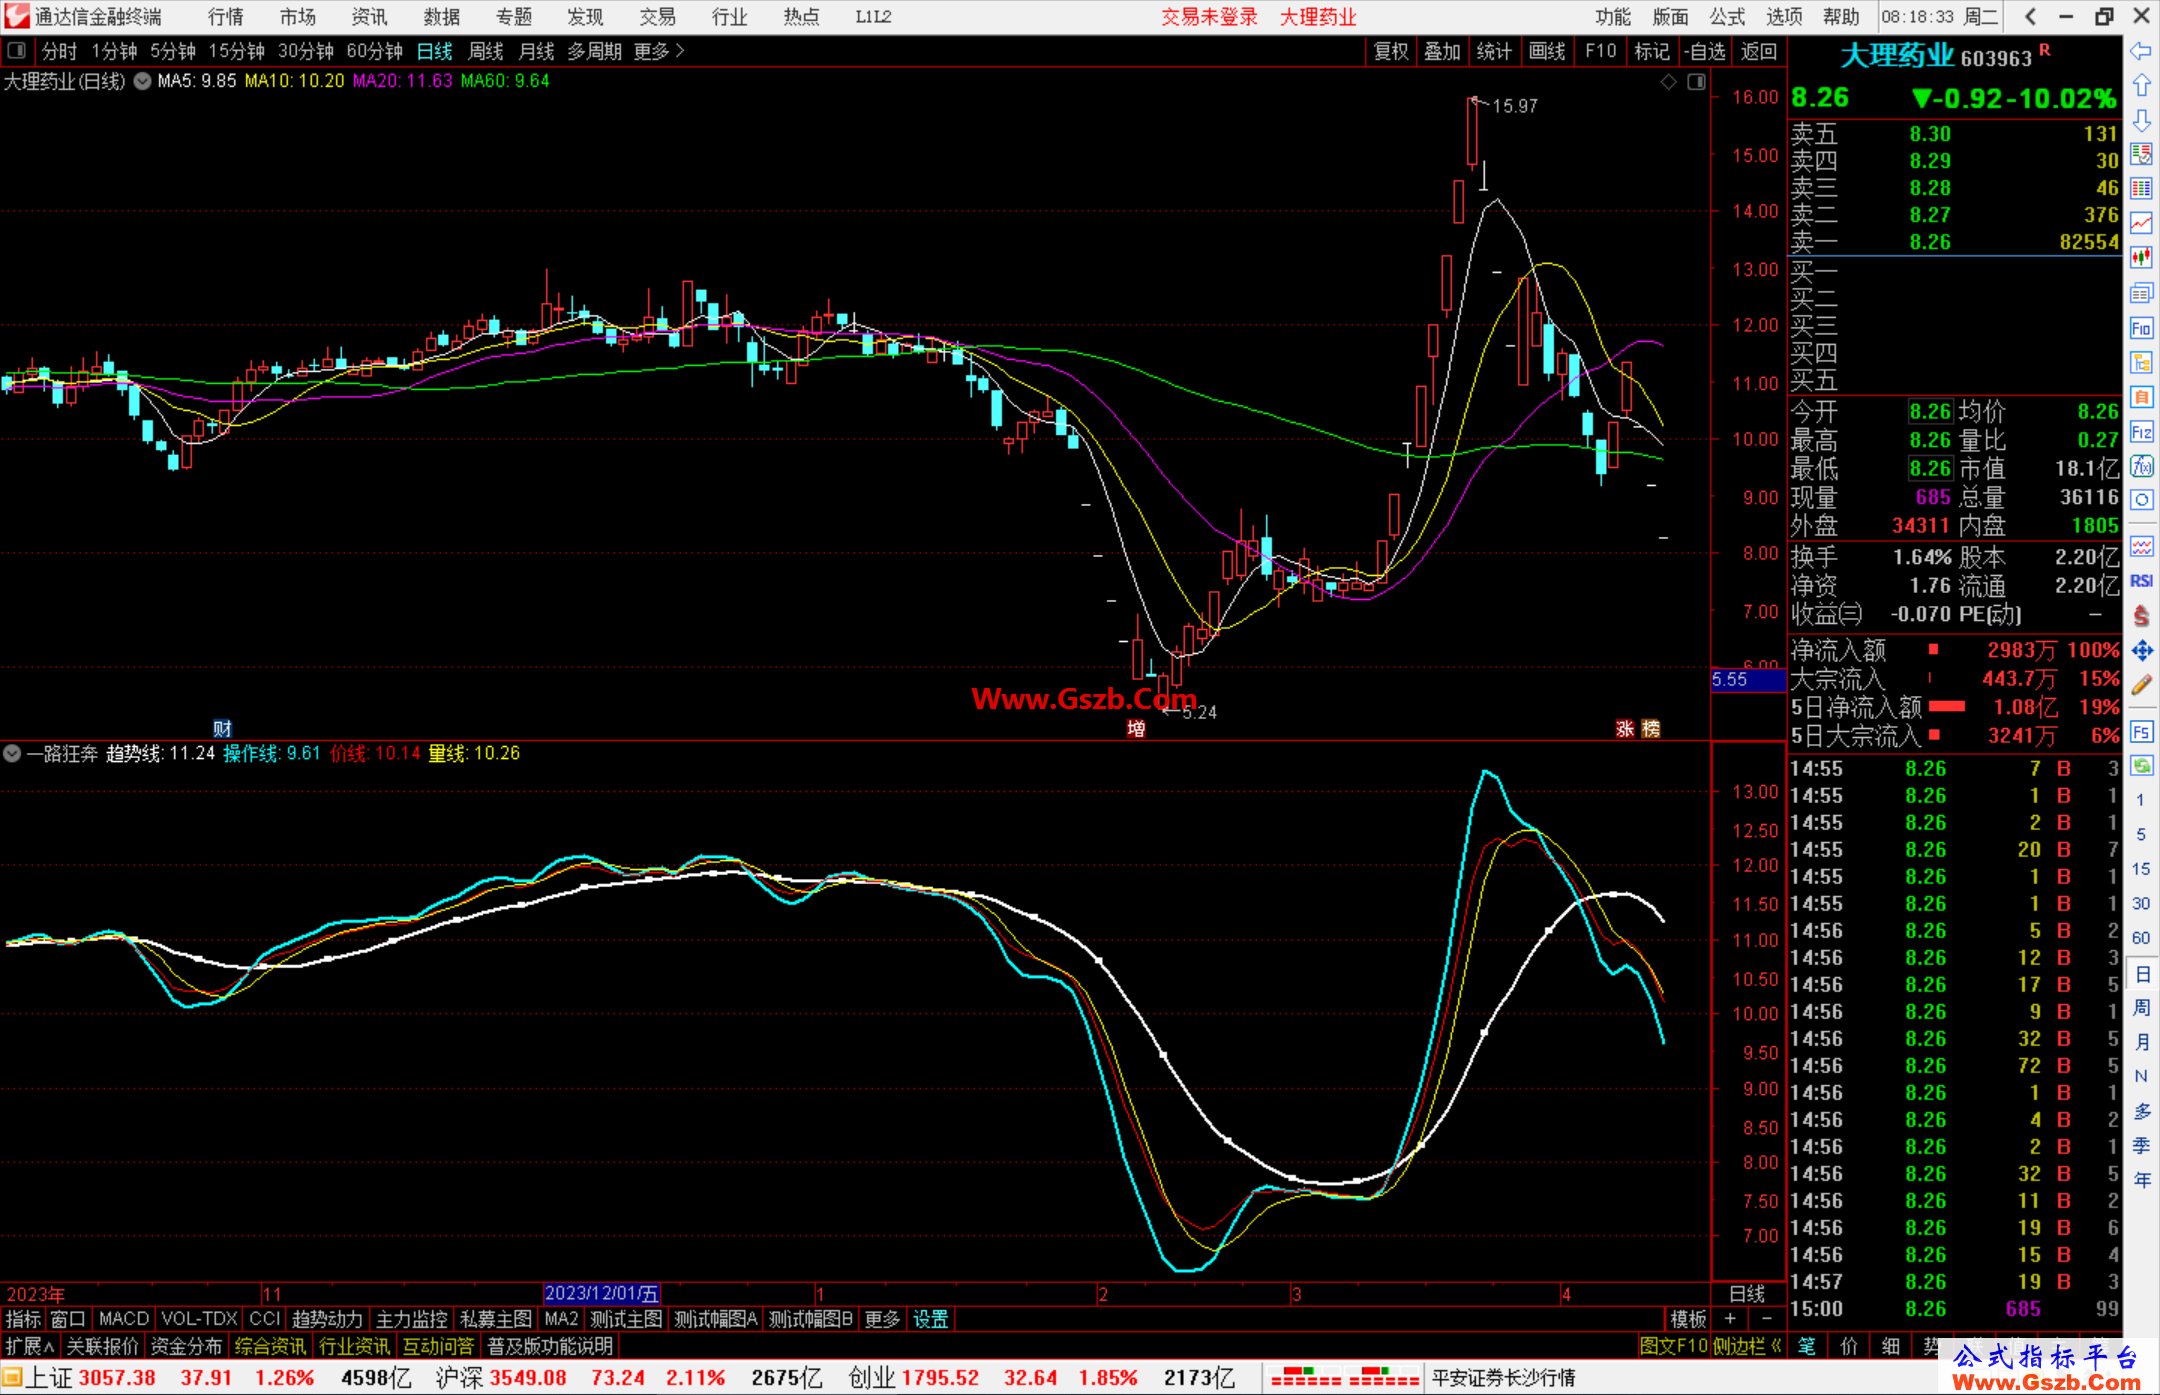
Task: Open the 复权 adjustment menu
Action: pos(1391,51)
